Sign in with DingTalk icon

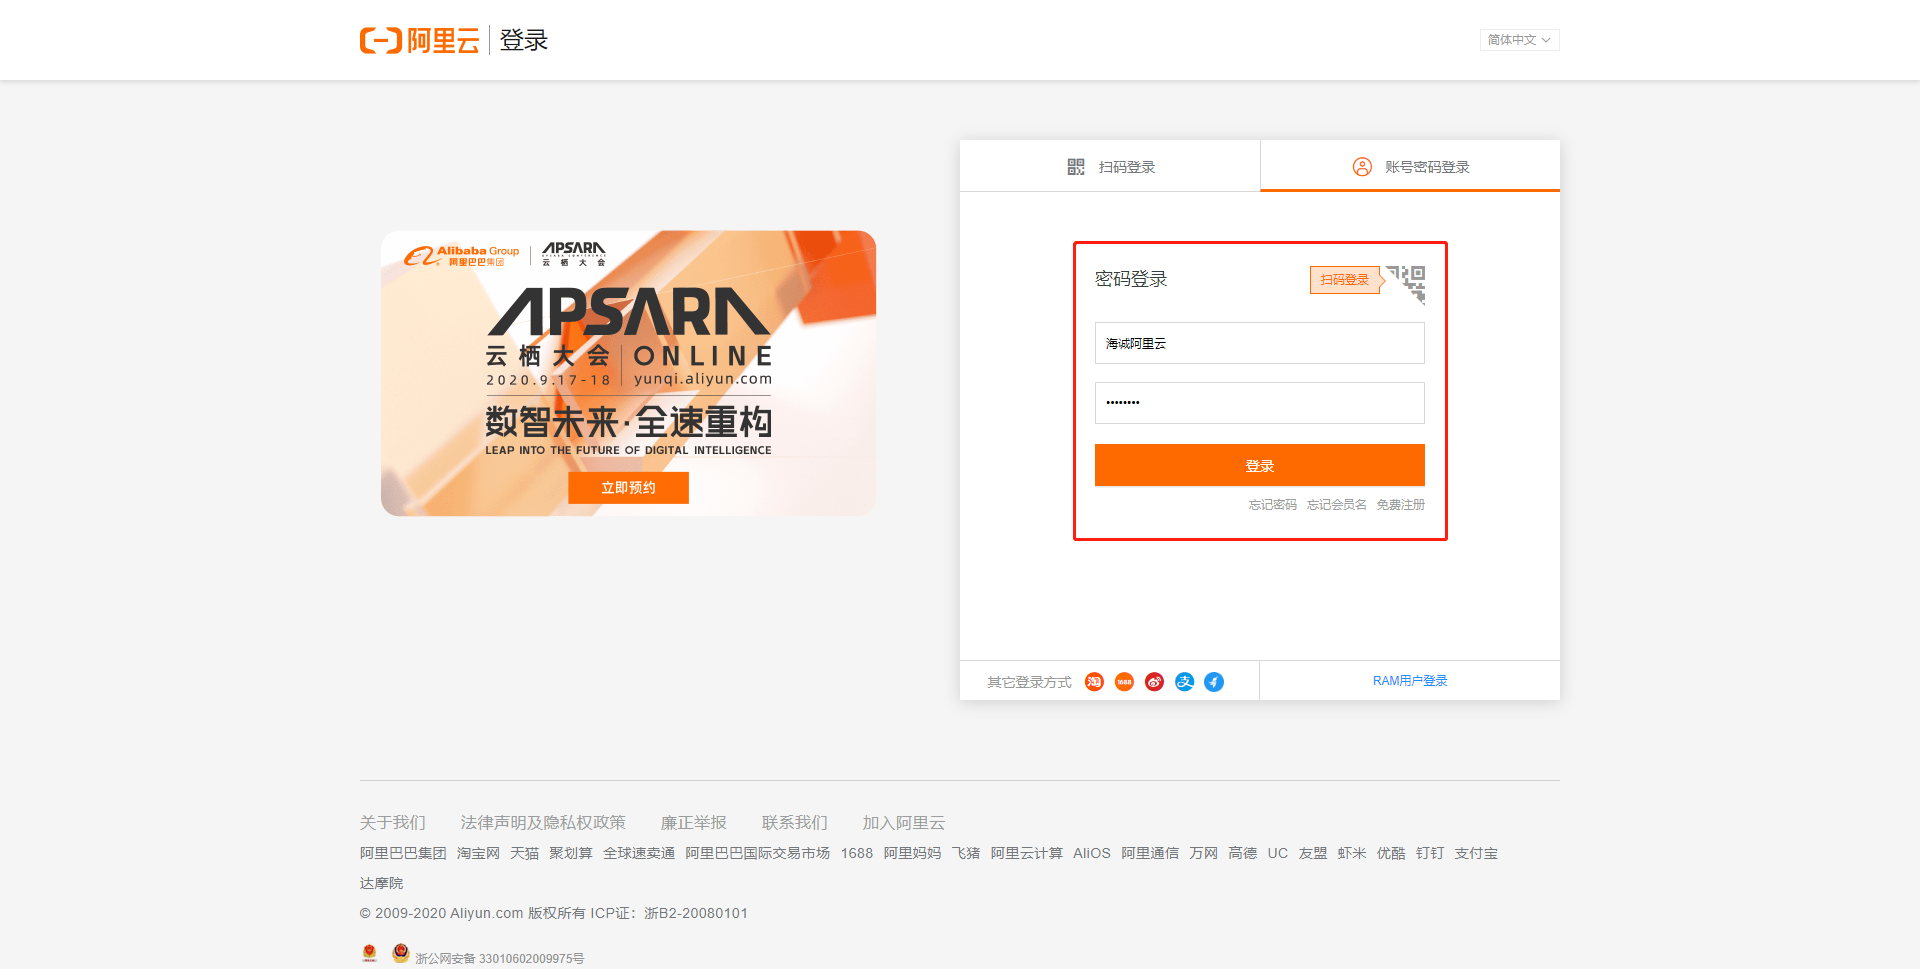1214,682
